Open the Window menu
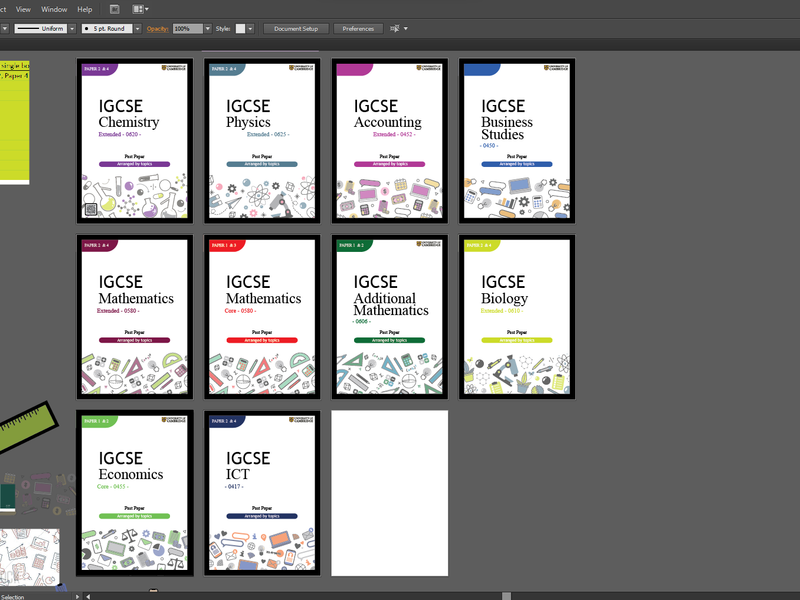This screenshot has height=600, width=800. click(x=54, y=9)
